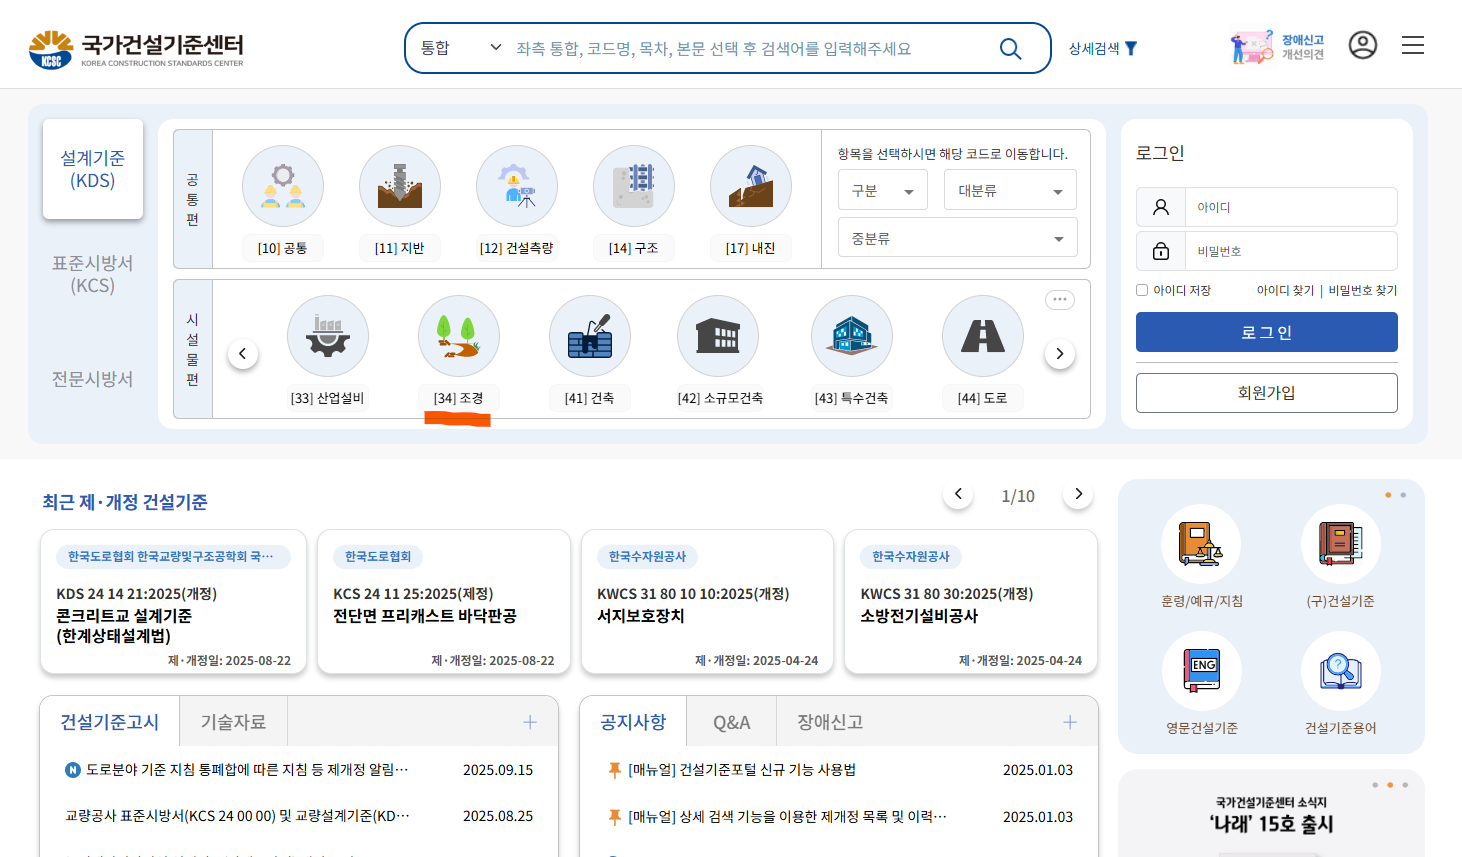This screenshot has width=1462, height=857.
Task: Click the 건설기준용어 glossary icon
Action: click(x=1340, y=671)
